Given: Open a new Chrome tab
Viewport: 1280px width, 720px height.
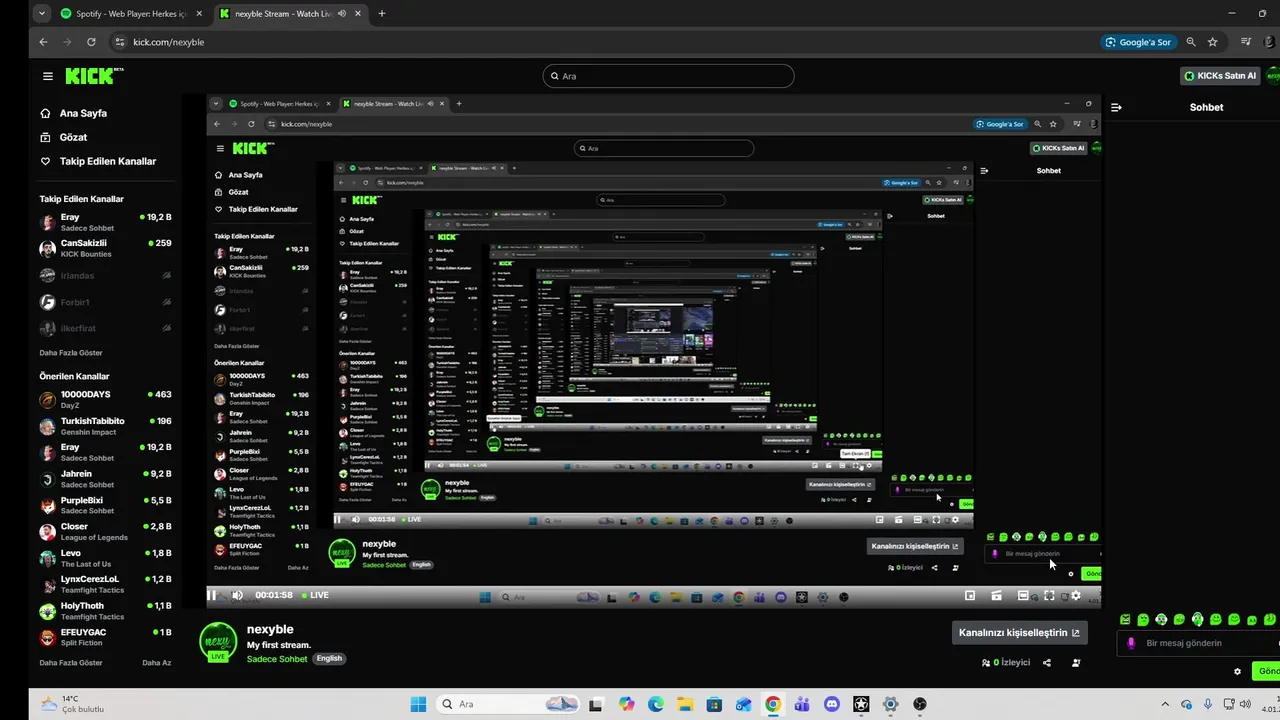Looking at the screenshot, I should (x=381, y=13).
